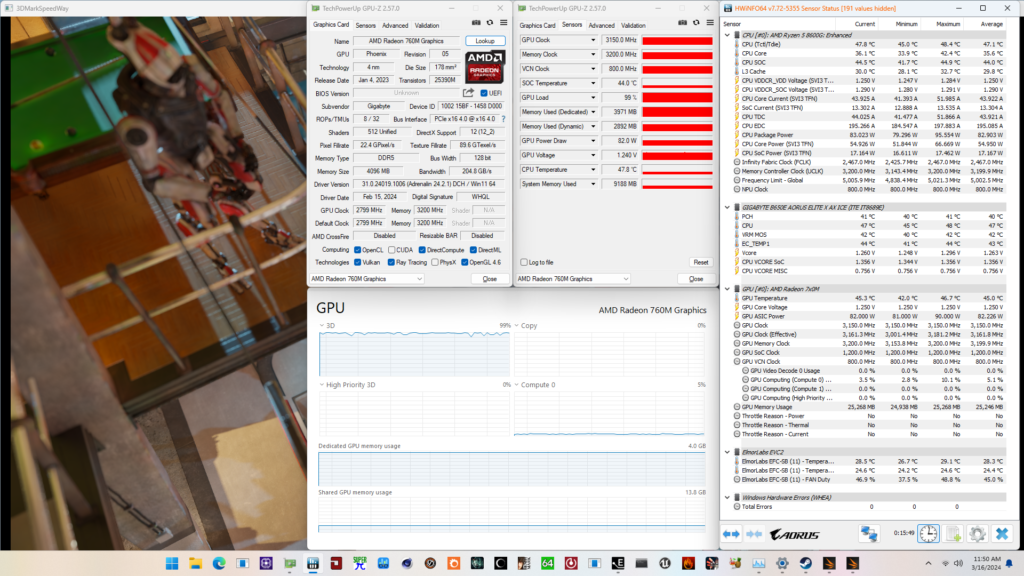Open GPU Power Draw sensor dropdown
This screenshot has width=1024, height=576.
[593, 140]
